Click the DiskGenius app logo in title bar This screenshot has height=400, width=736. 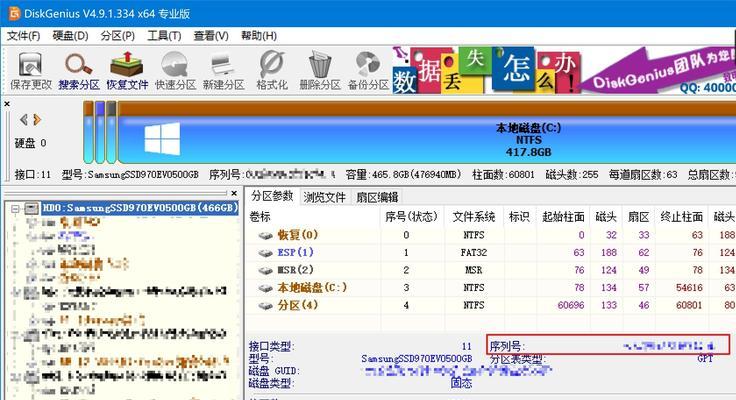pos(15,13)
